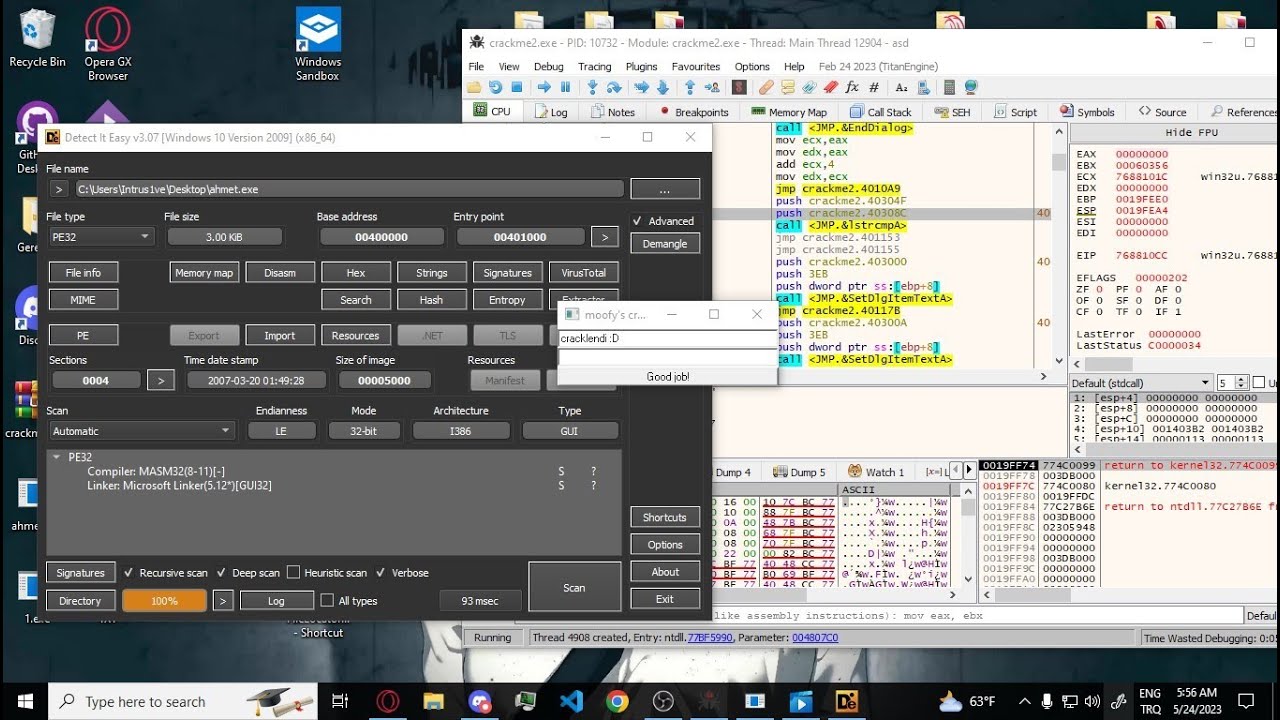Click the arrow button next to Sections 0004
The height and width of the screenshot is (720, 1280).
pos(160,380)
